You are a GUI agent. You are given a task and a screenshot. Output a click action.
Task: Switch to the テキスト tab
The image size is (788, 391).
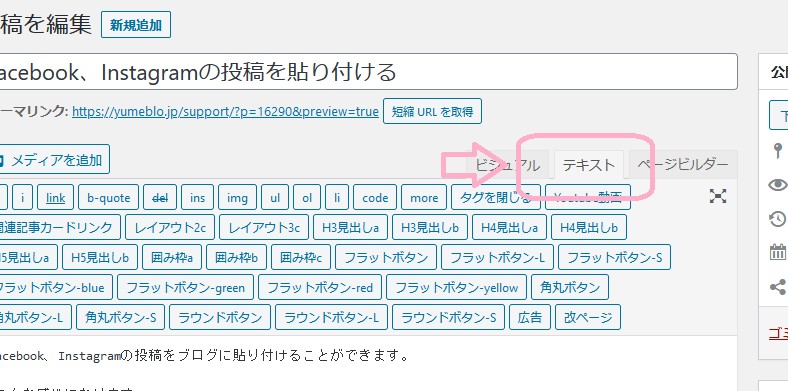(x=588, y=165)
